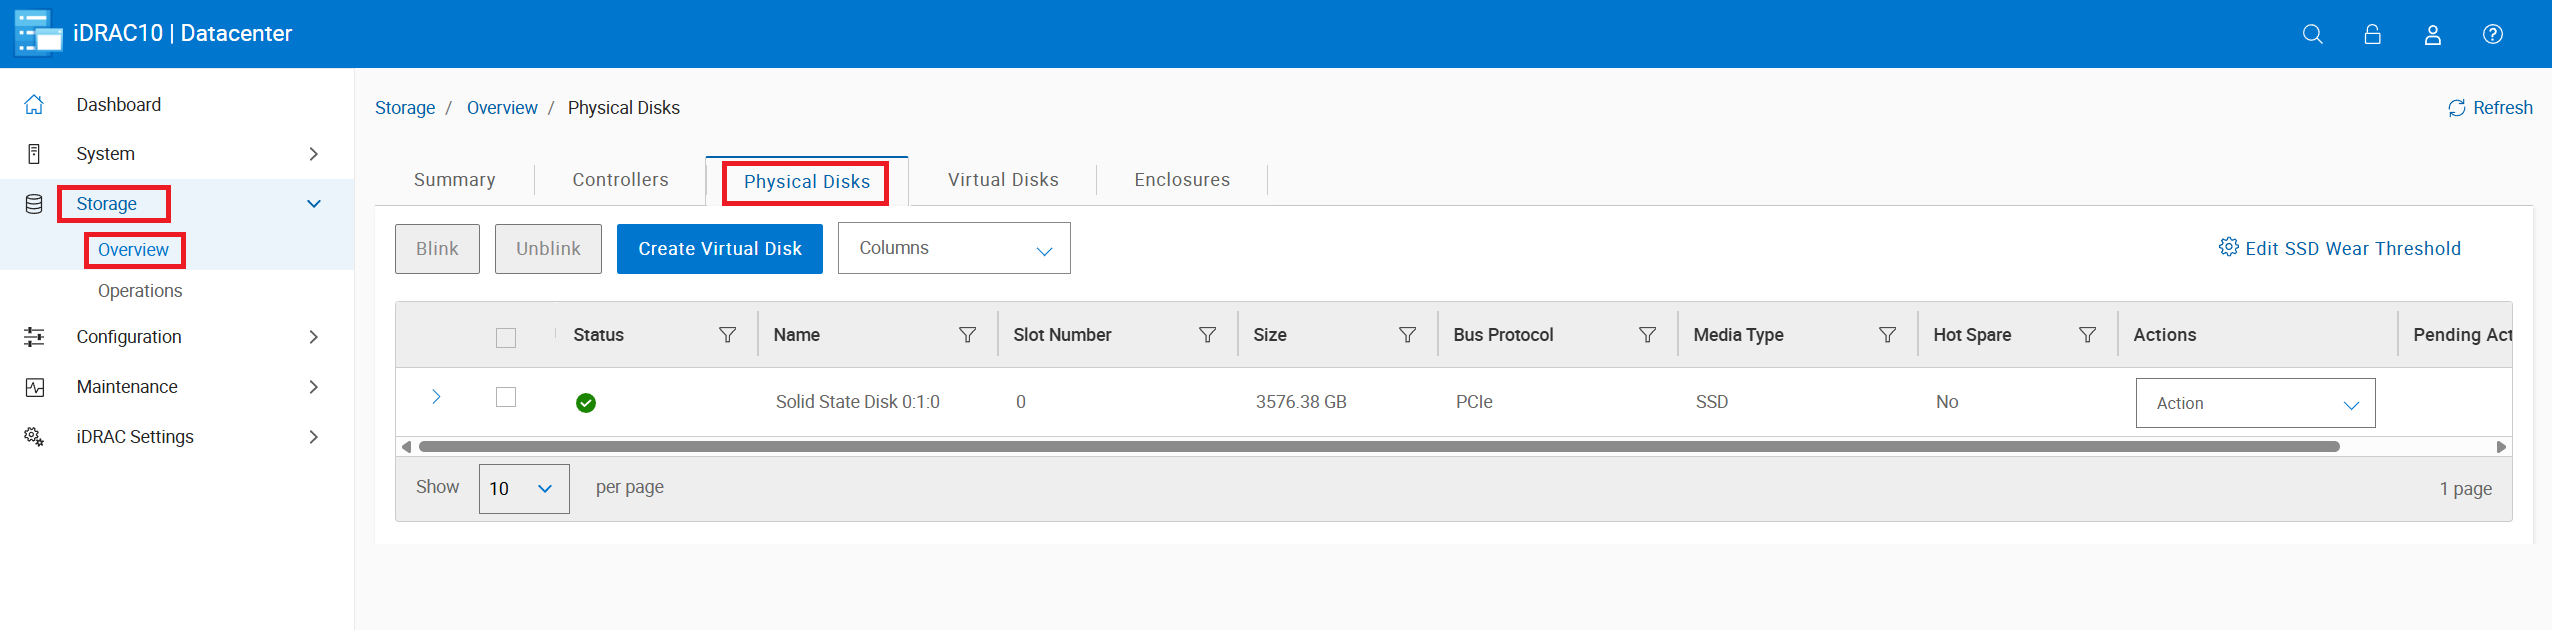Image resolution: width=2552 pixels, height=630 pixels.
Task: Click the Media Type filter icon
Action: (1887, 335)
